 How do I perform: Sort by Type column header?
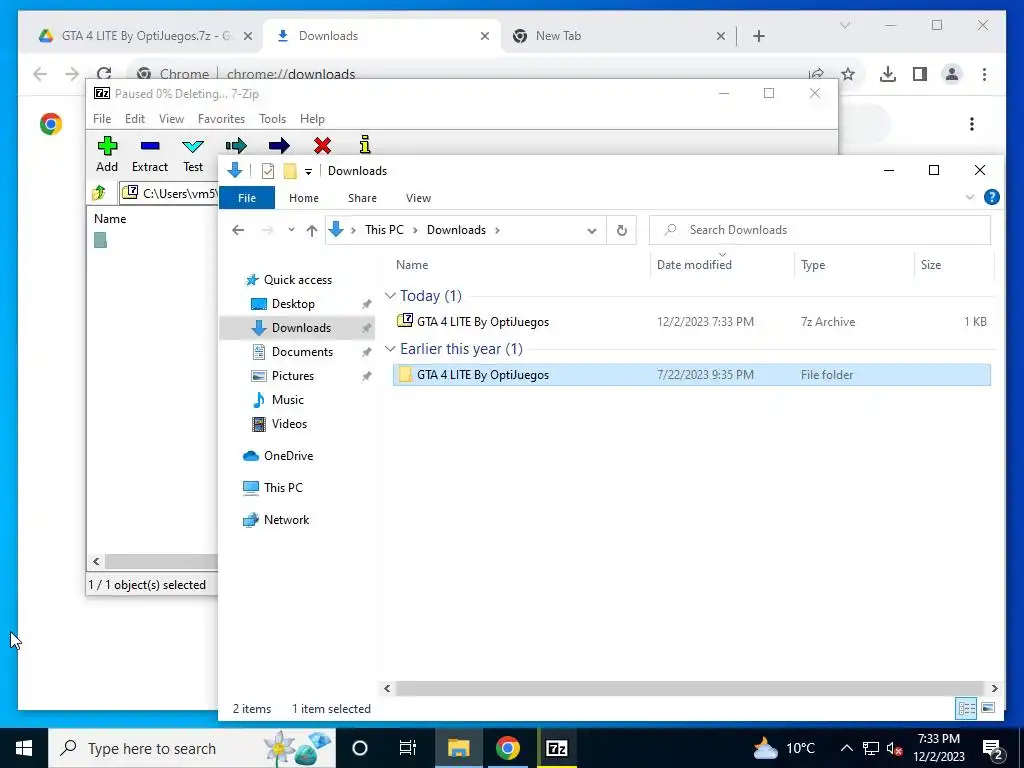point(813,264)
